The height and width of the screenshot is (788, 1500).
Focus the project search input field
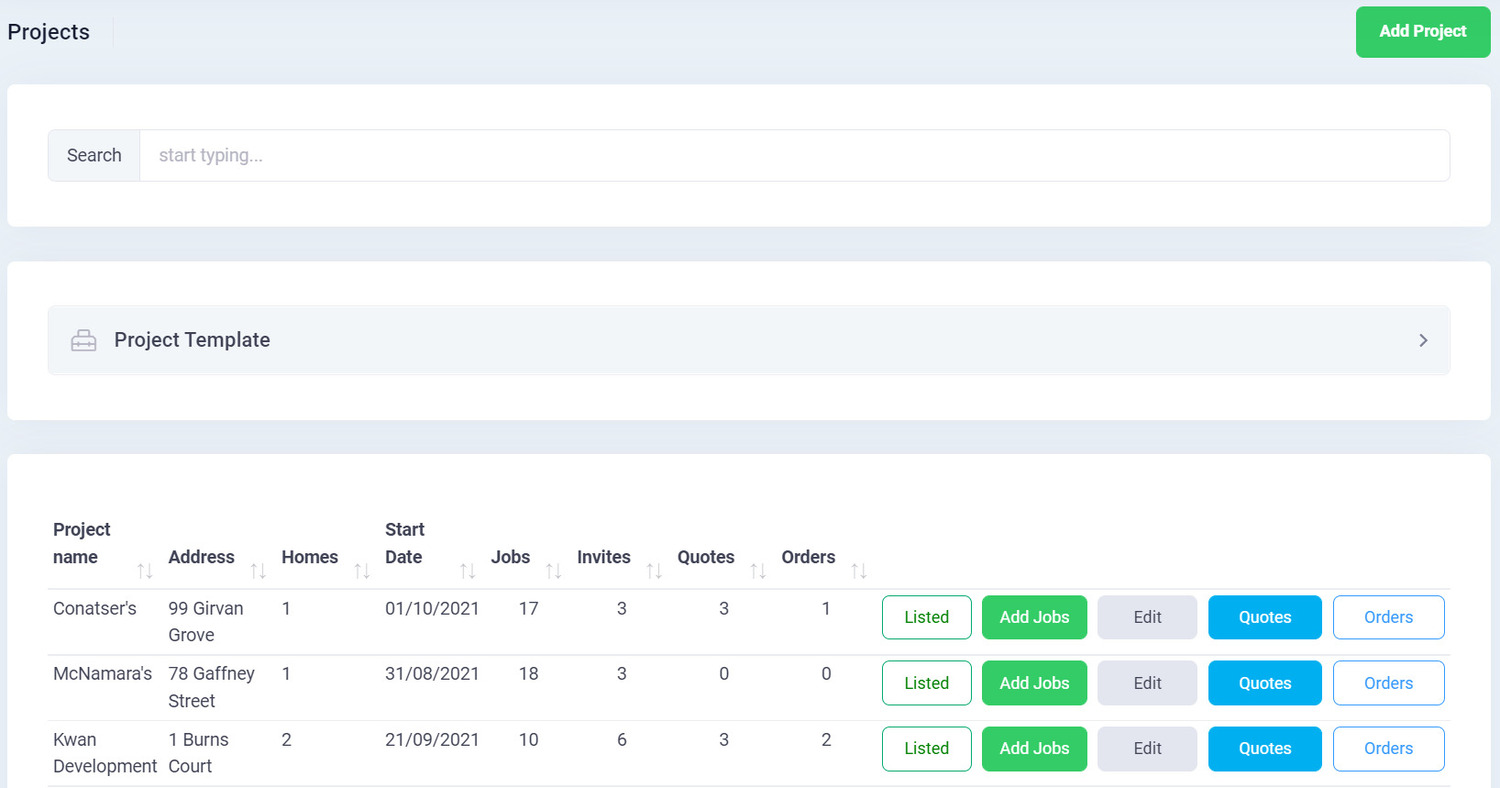pos(793,156)
